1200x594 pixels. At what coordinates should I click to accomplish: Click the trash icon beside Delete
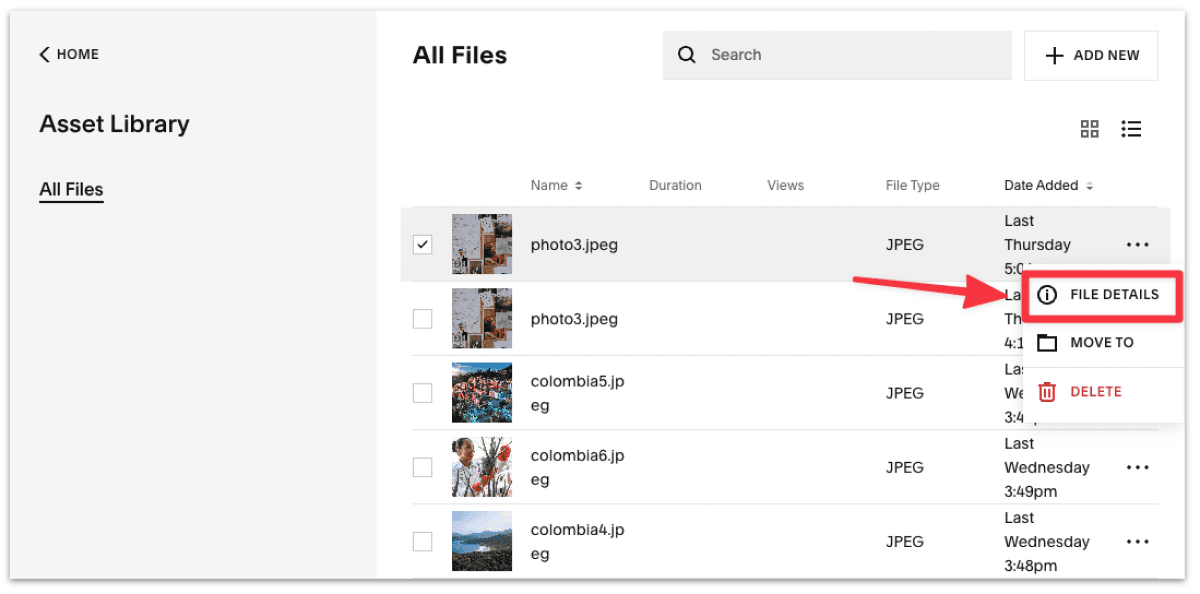[1046, 391]
